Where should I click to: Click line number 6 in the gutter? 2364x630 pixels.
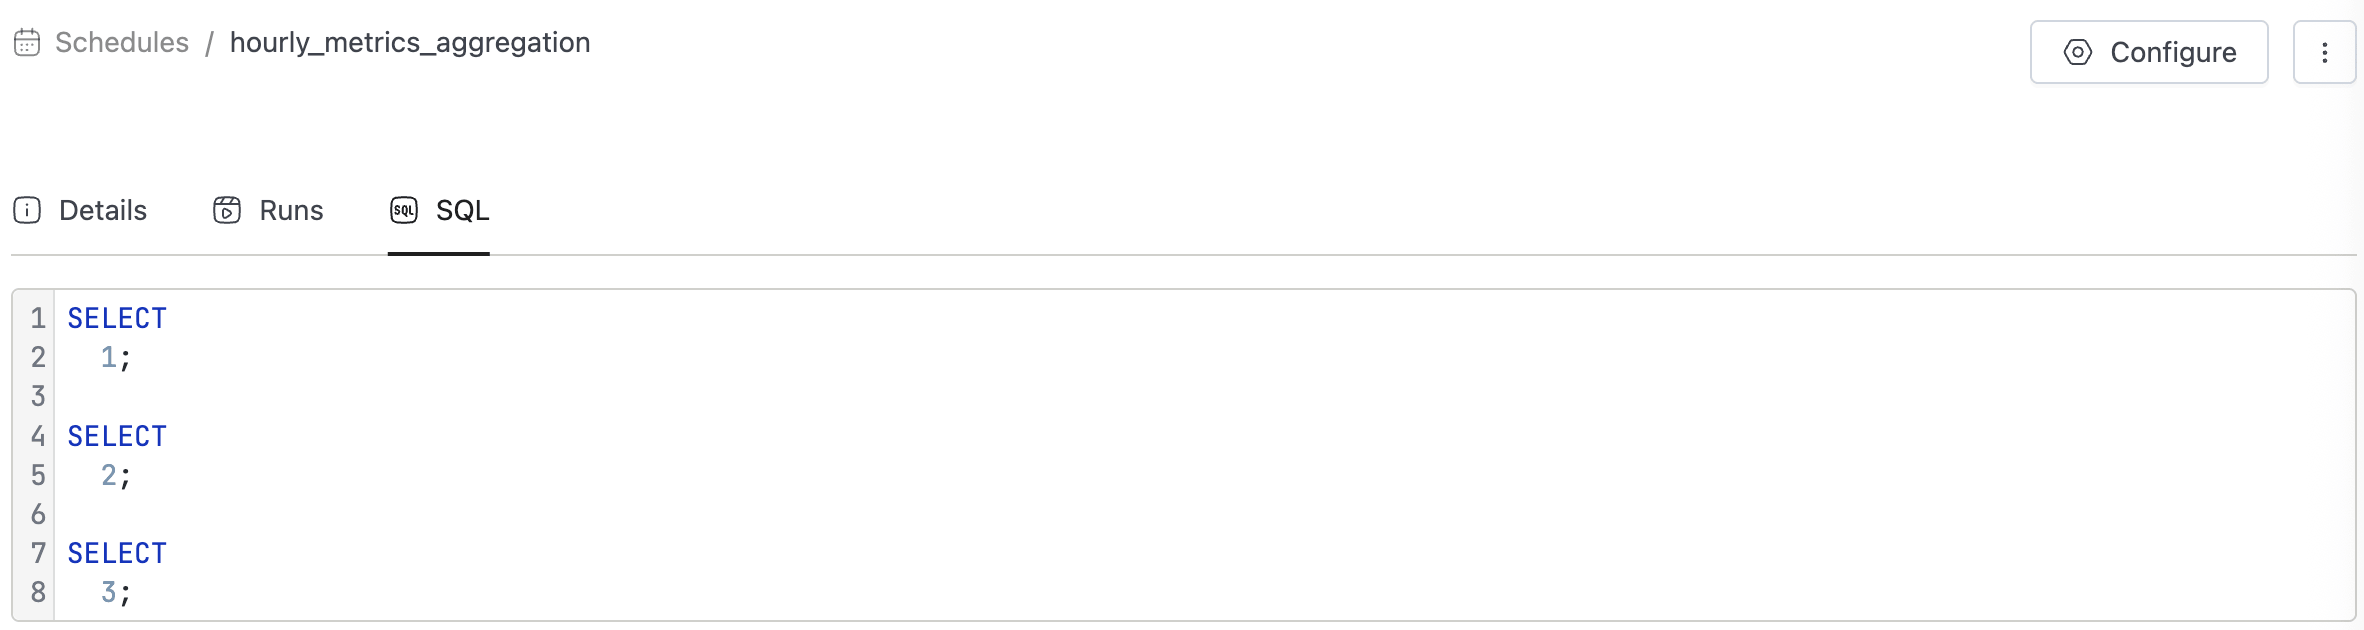pos(38,515)
